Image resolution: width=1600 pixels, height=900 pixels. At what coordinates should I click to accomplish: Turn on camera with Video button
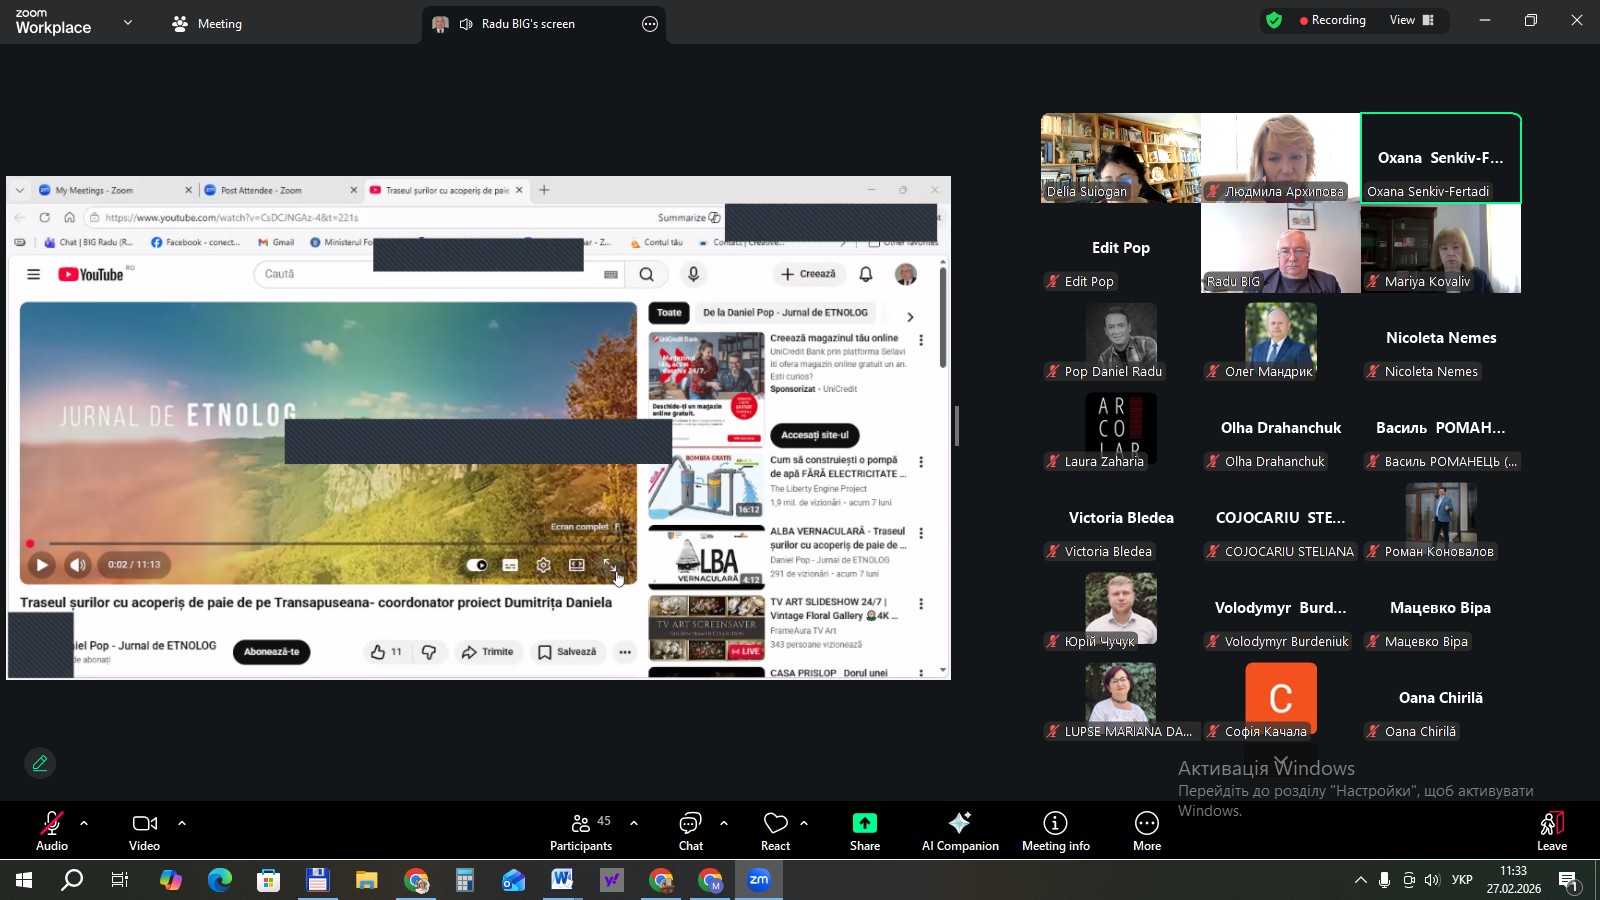coord(144,831)
